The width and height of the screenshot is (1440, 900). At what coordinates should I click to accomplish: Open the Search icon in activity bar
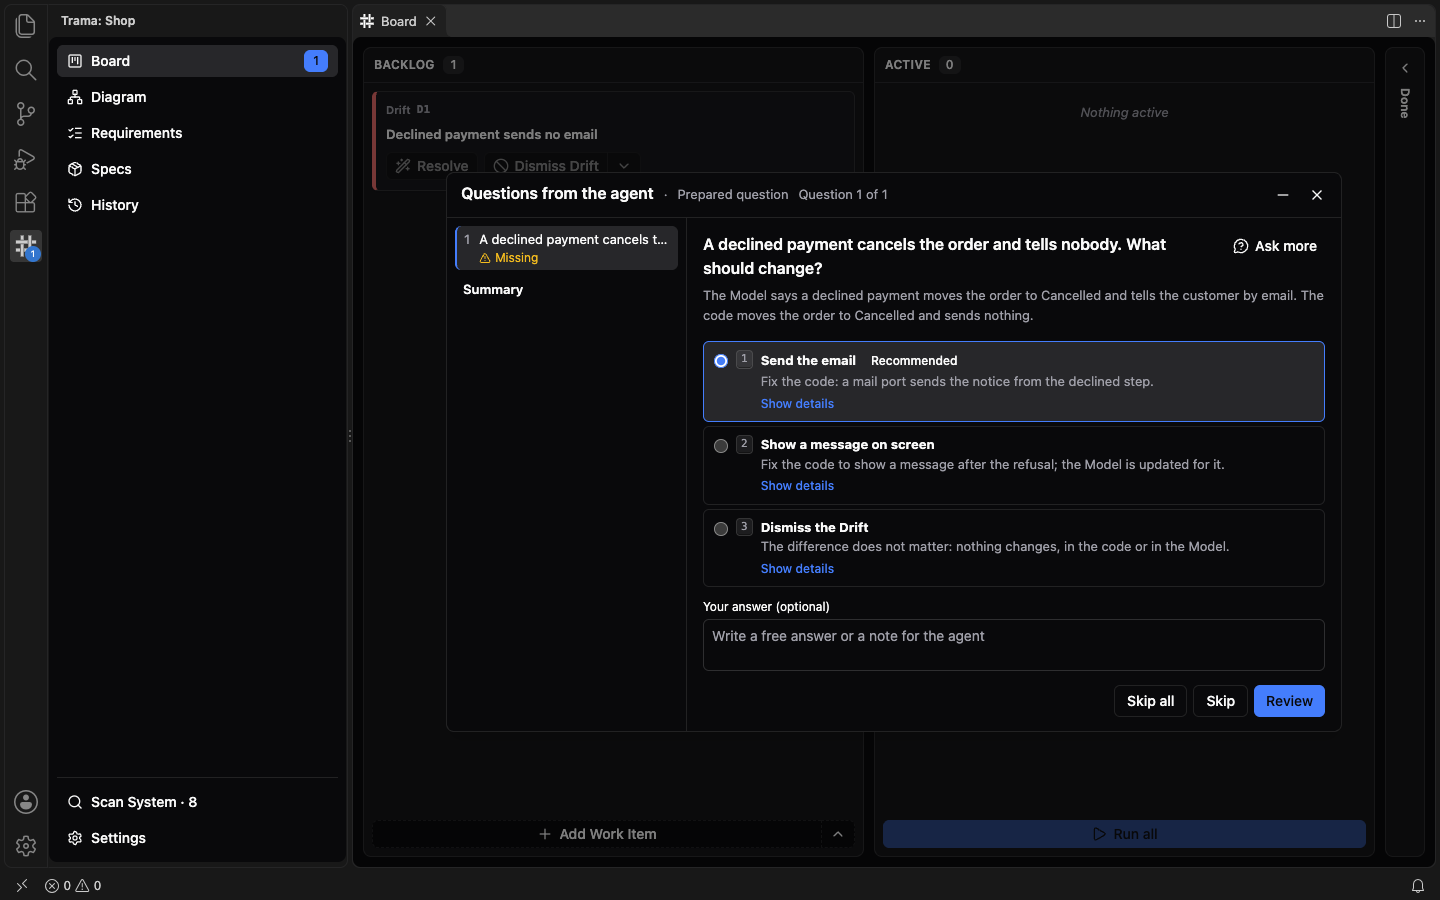coord(26,69)
